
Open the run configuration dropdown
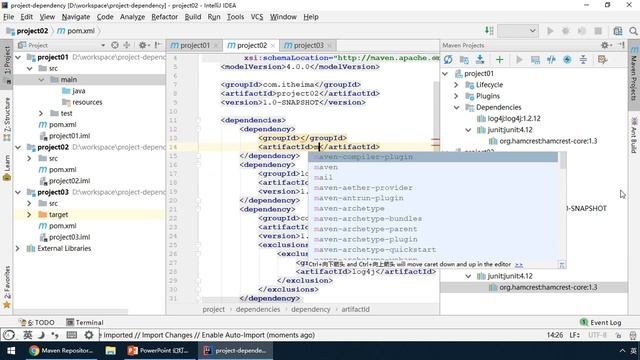point(518,31)
